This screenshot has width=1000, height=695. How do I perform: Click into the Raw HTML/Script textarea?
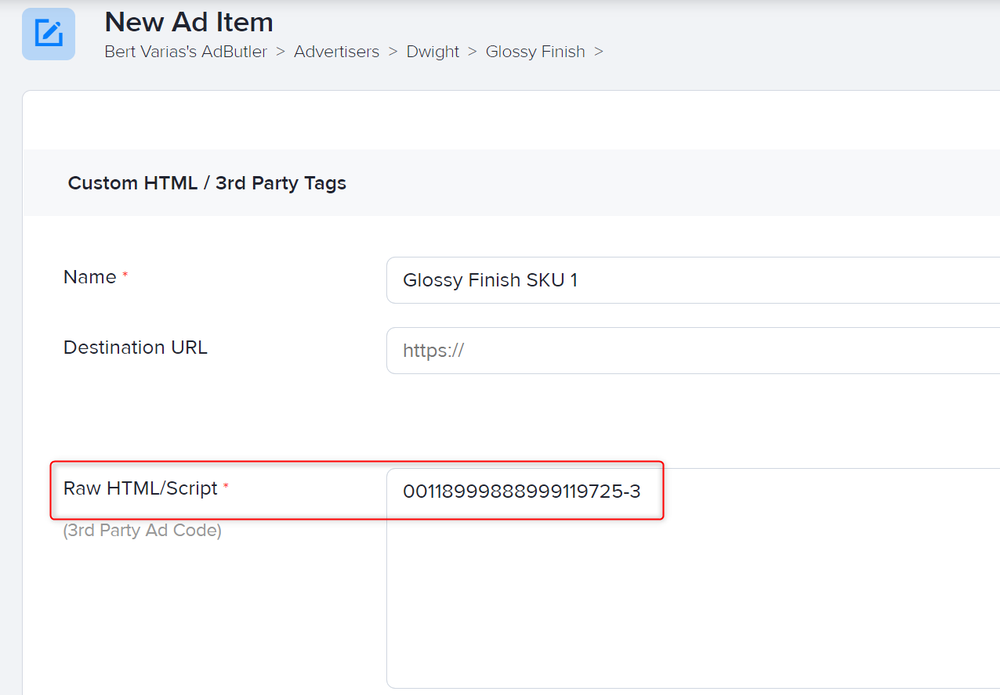pos(693,578)
